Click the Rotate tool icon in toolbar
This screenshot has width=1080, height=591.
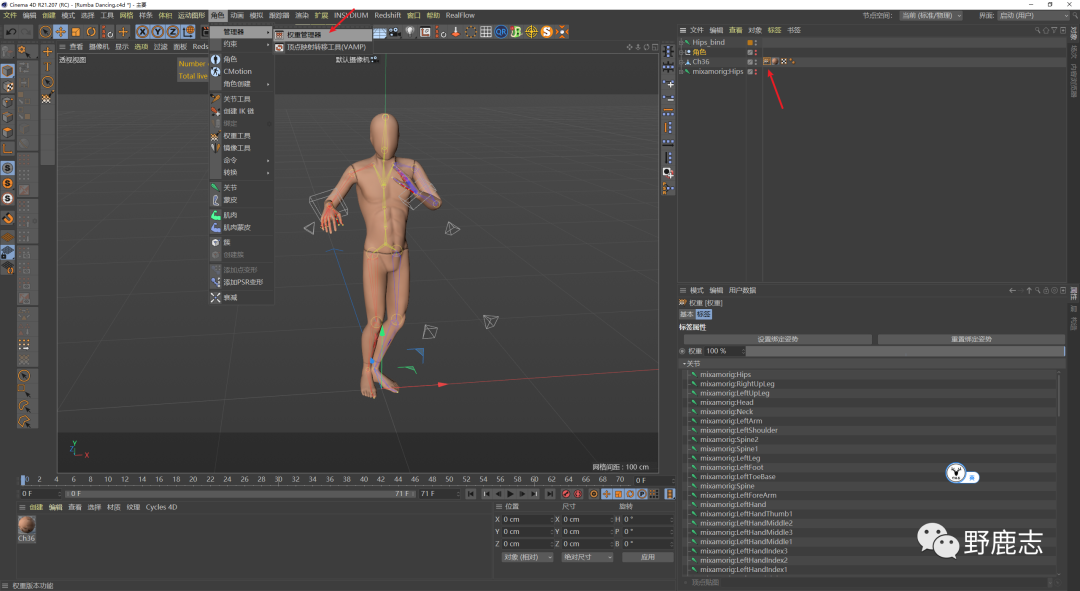pyautogui.click(x=91, y=32)
